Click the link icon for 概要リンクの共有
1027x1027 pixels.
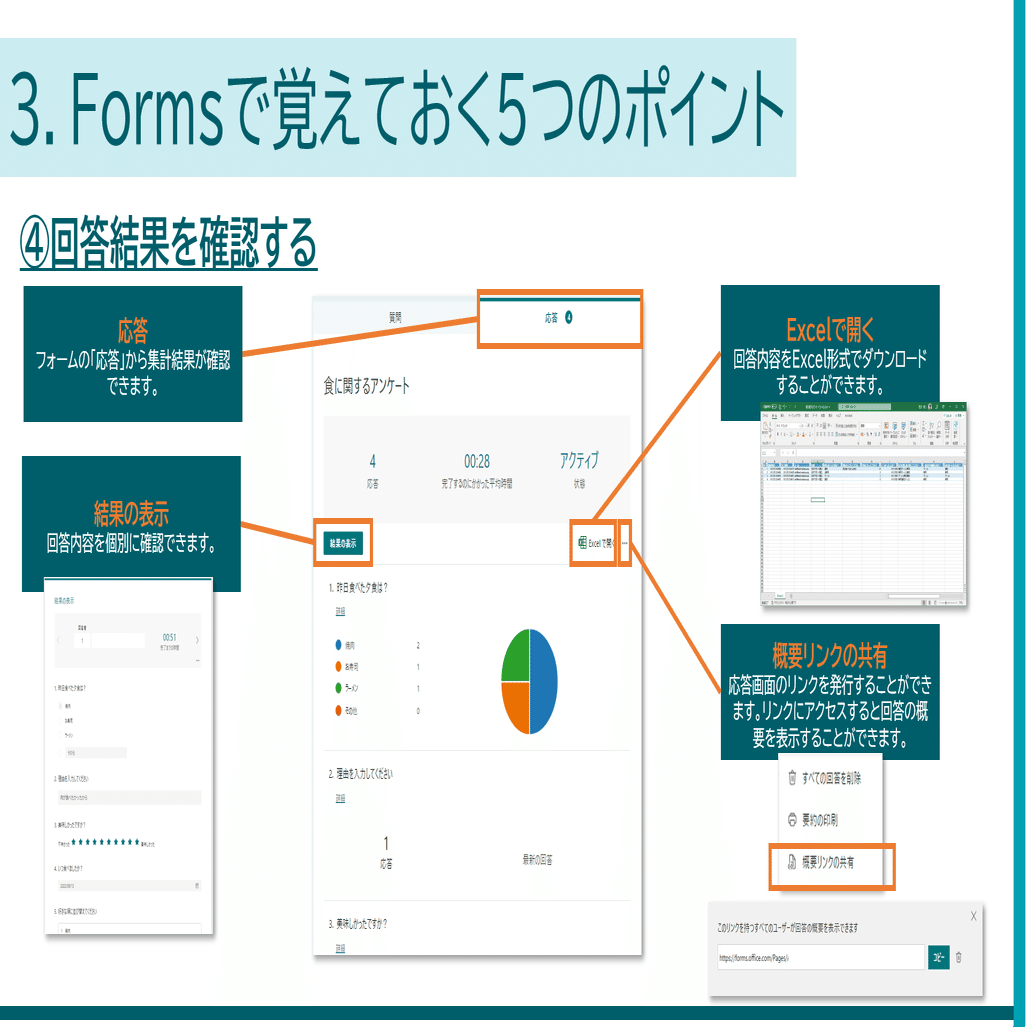pyautogui.click(x=793, y=862)
